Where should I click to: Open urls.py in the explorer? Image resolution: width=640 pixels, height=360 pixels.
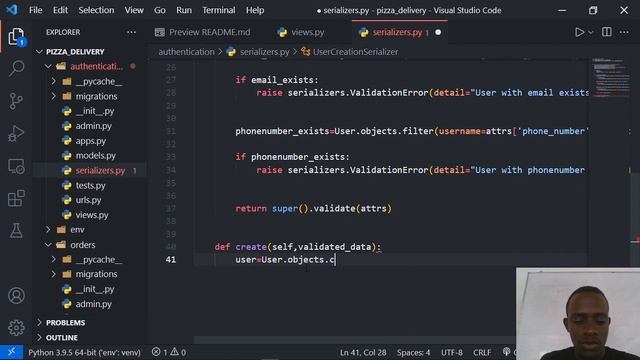(88, 200)
